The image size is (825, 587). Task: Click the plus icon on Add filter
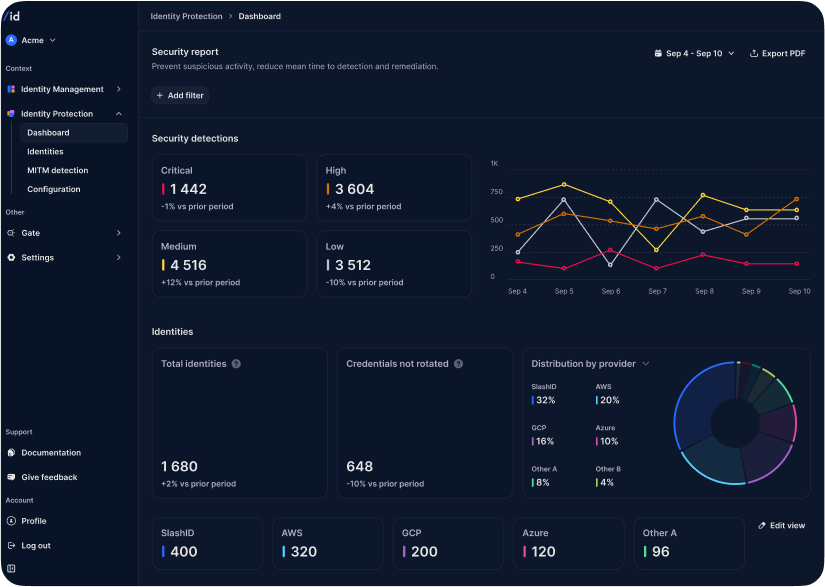point(160,95)
